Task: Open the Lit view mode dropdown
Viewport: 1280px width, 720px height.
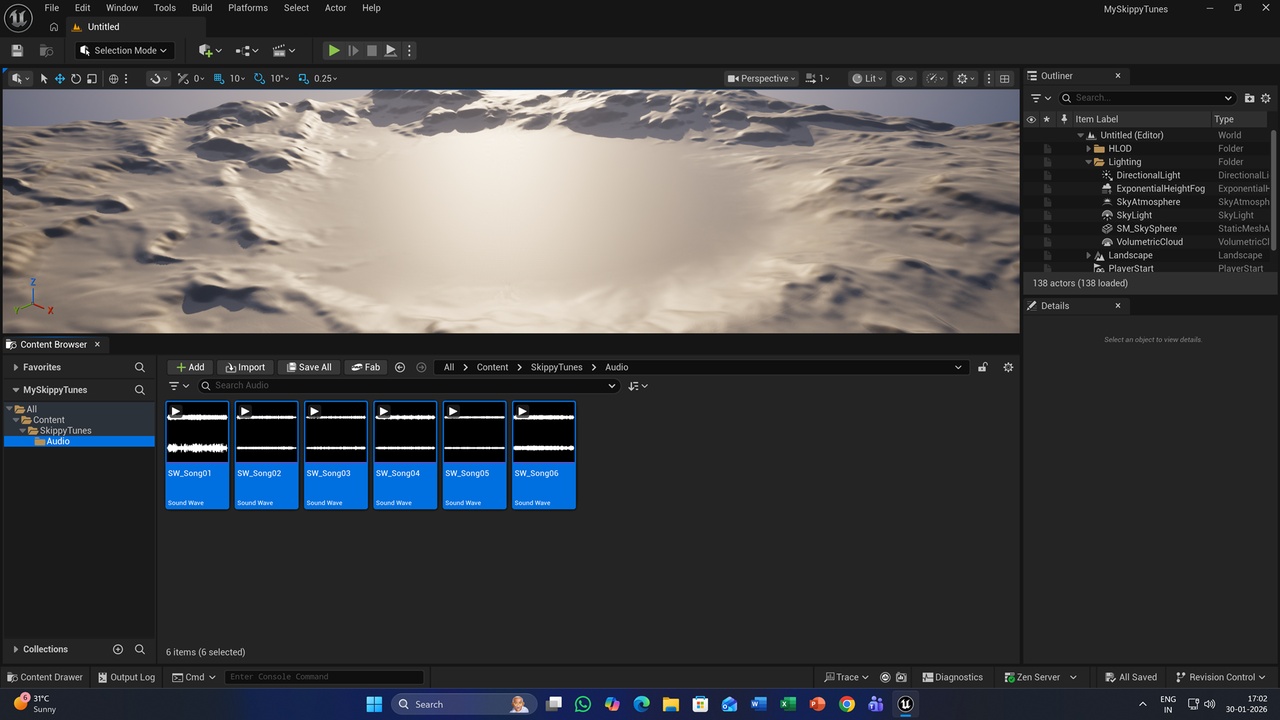Action: (869, 78)
